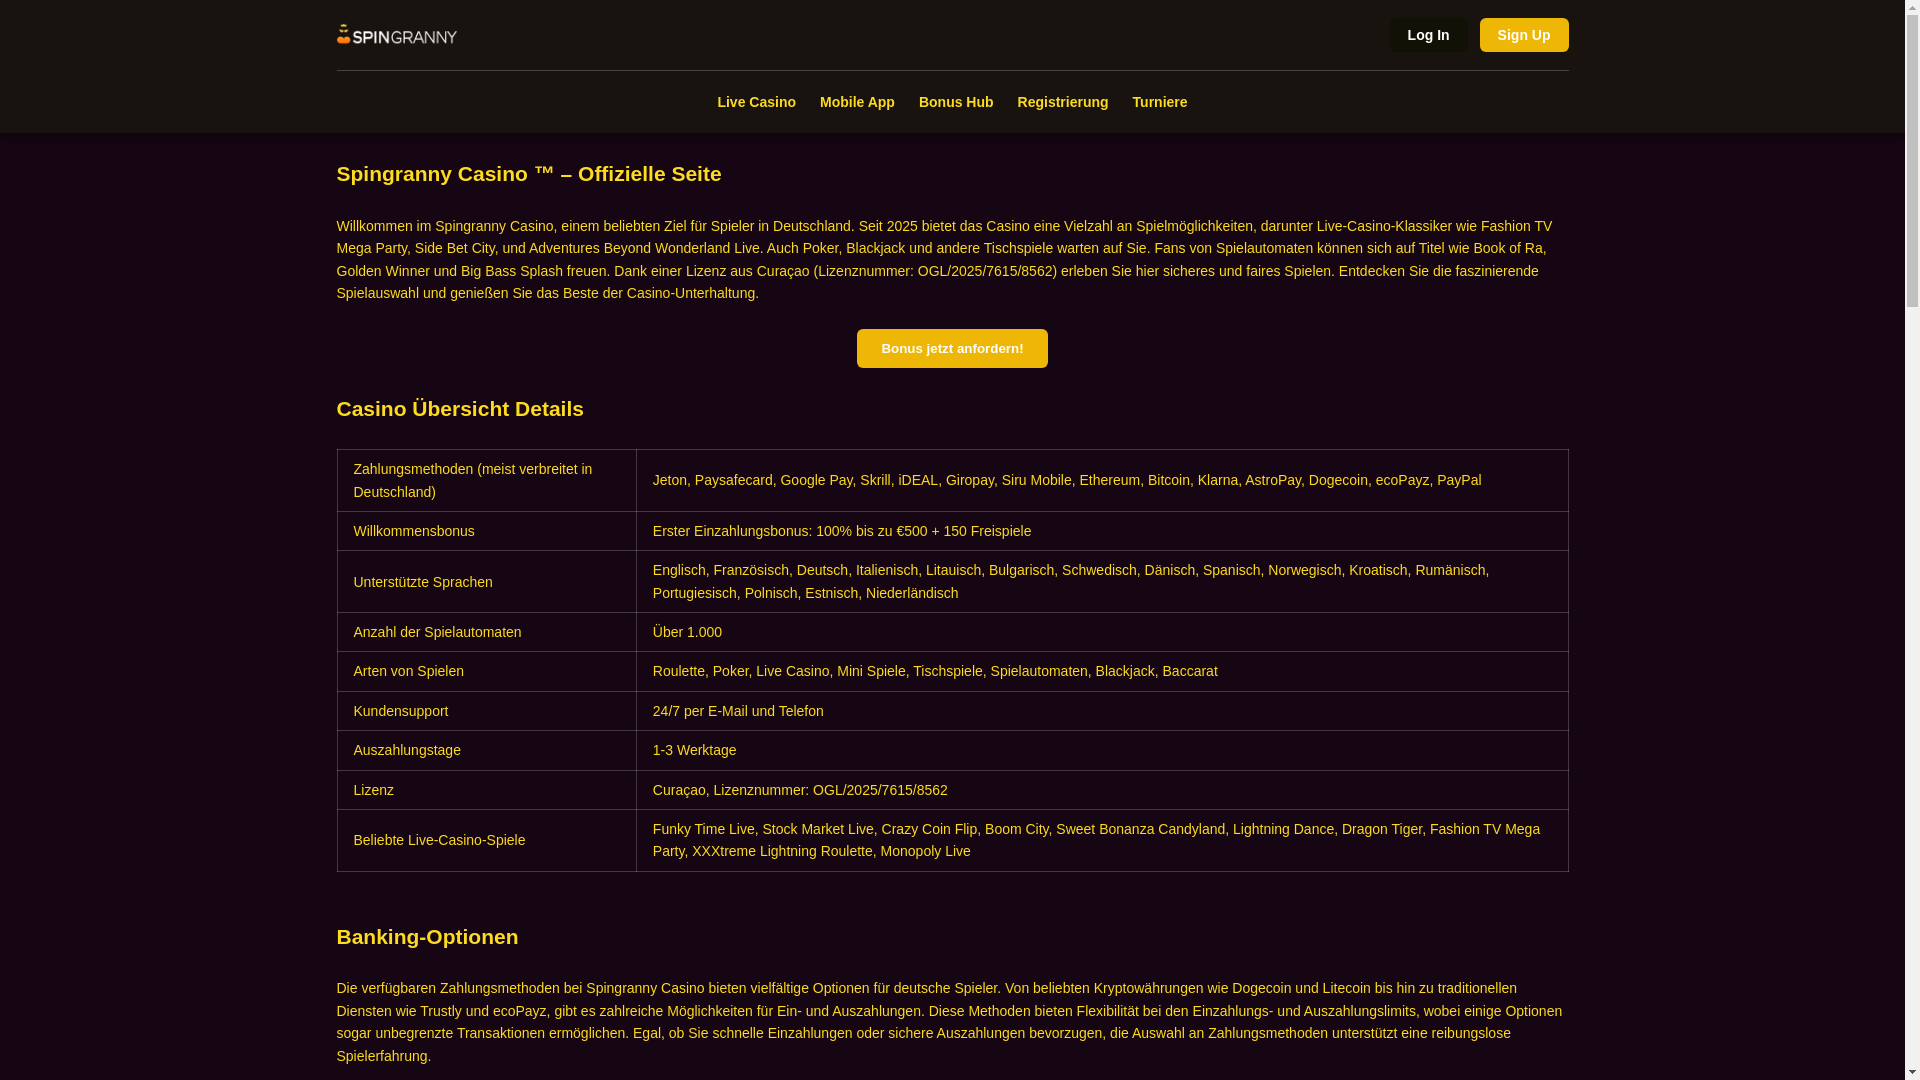
Task: Click the Banking-Optionen heading
Action: [x=427, y=937]
